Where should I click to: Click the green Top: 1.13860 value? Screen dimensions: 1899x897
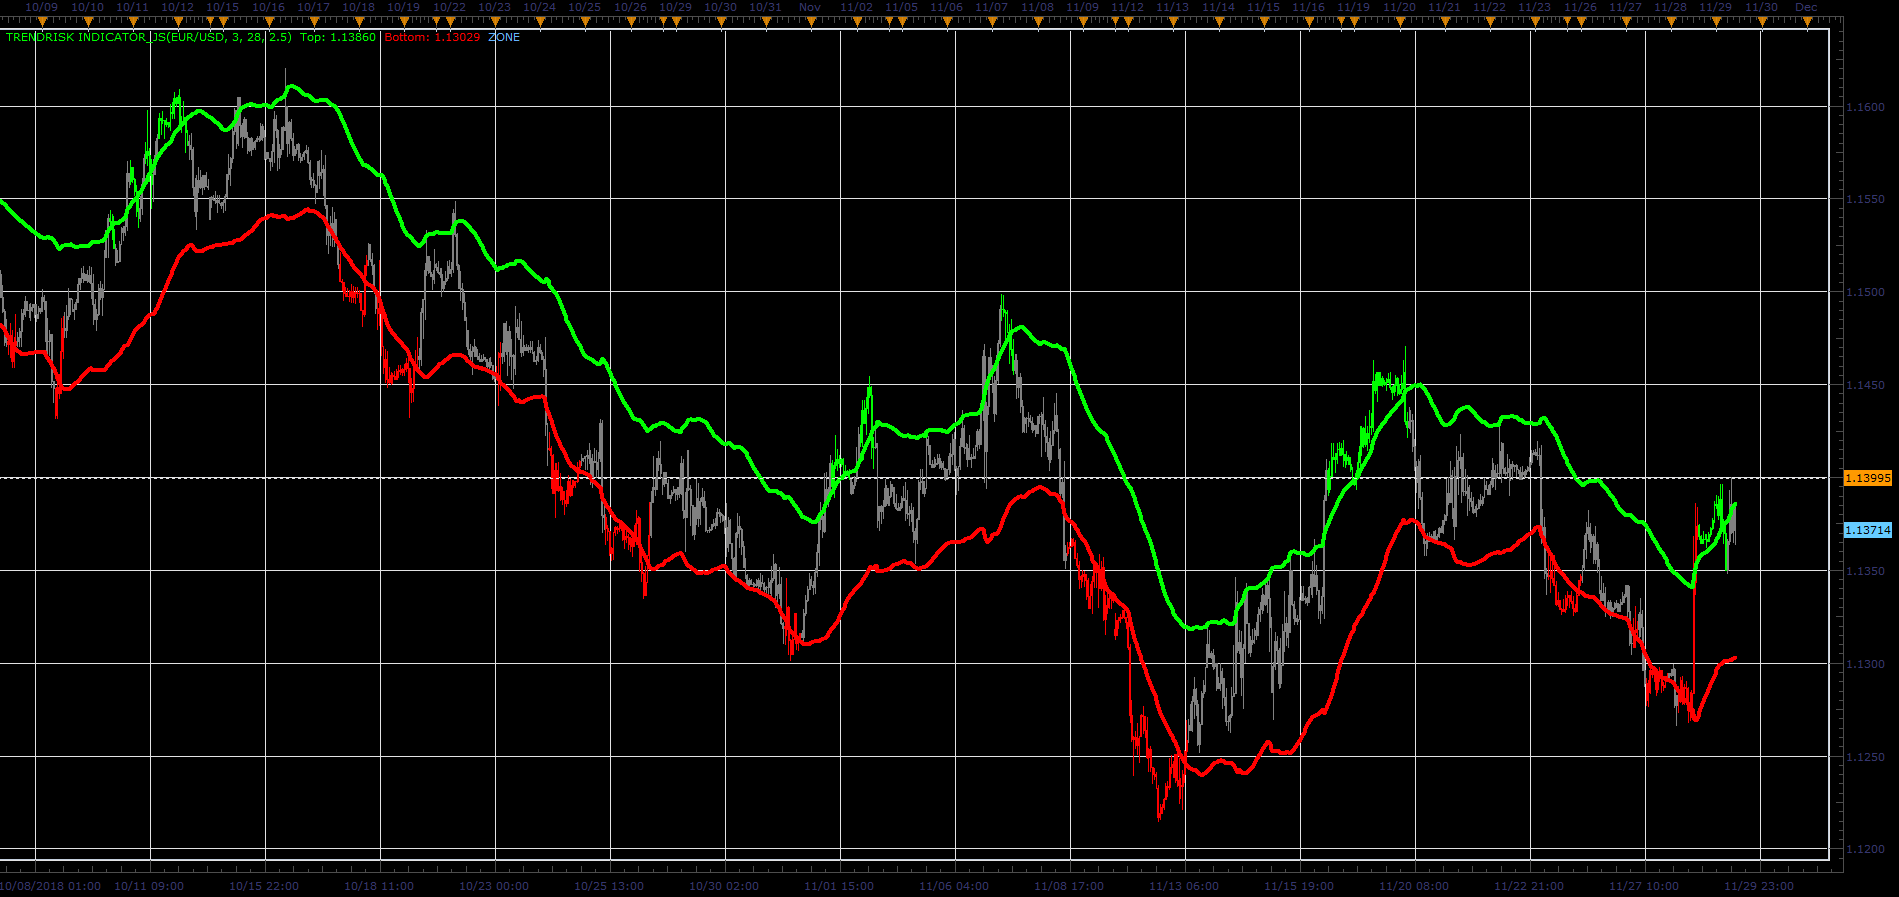pyautogui.click(x=338, y=37)
